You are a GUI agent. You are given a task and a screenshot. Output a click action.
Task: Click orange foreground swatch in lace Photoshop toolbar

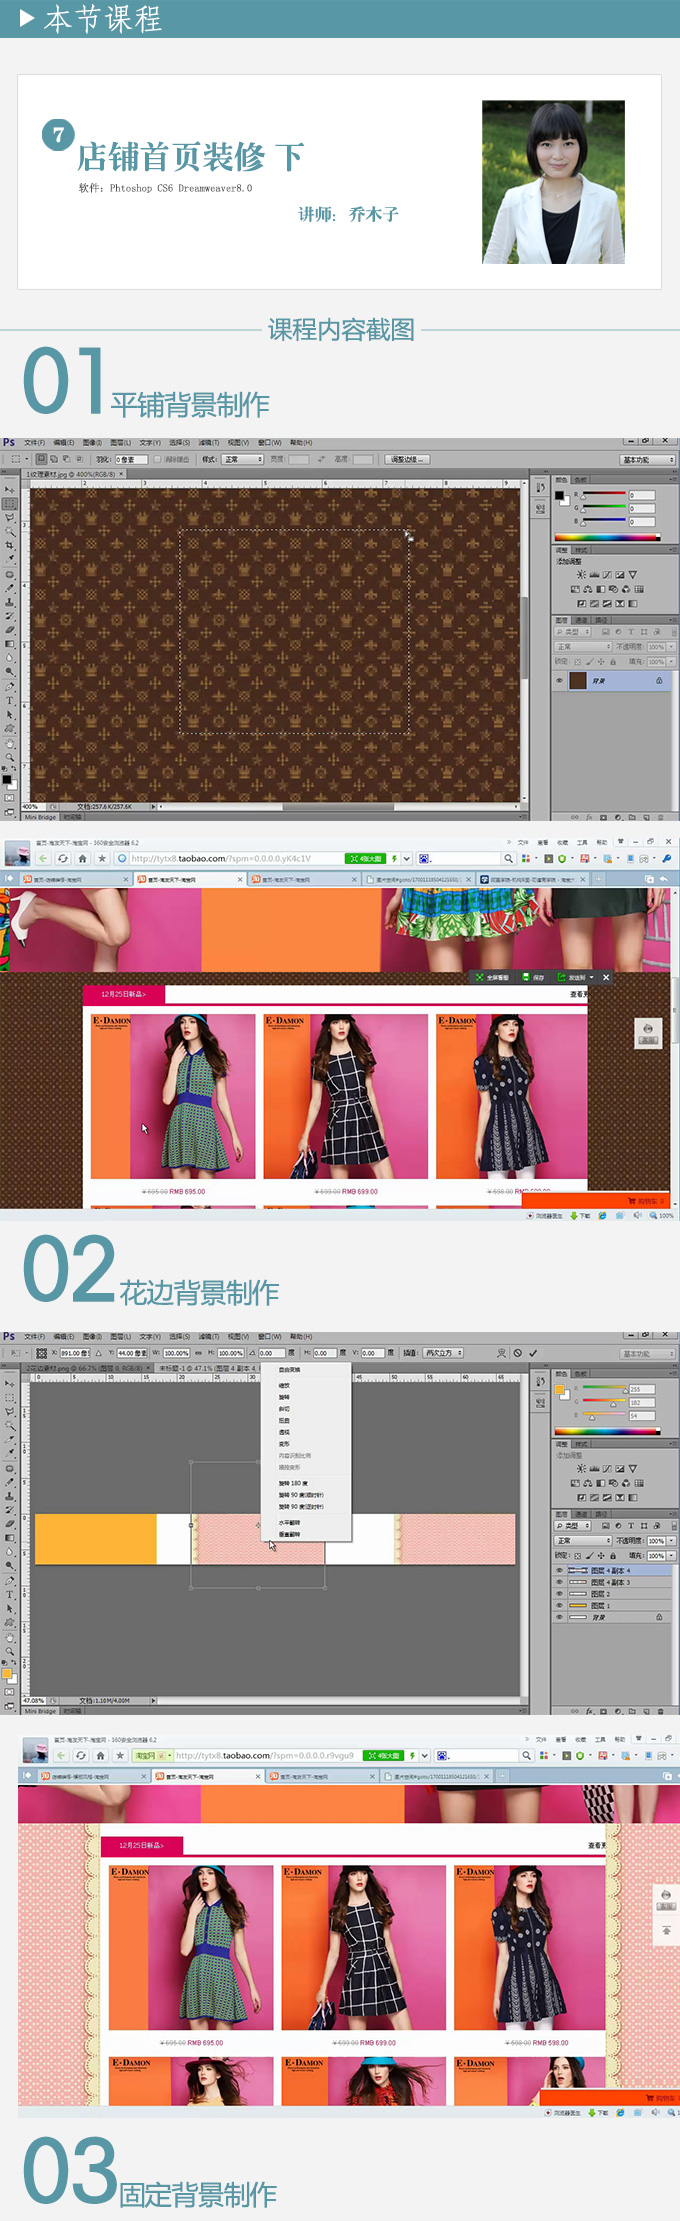pos(6,1673)
